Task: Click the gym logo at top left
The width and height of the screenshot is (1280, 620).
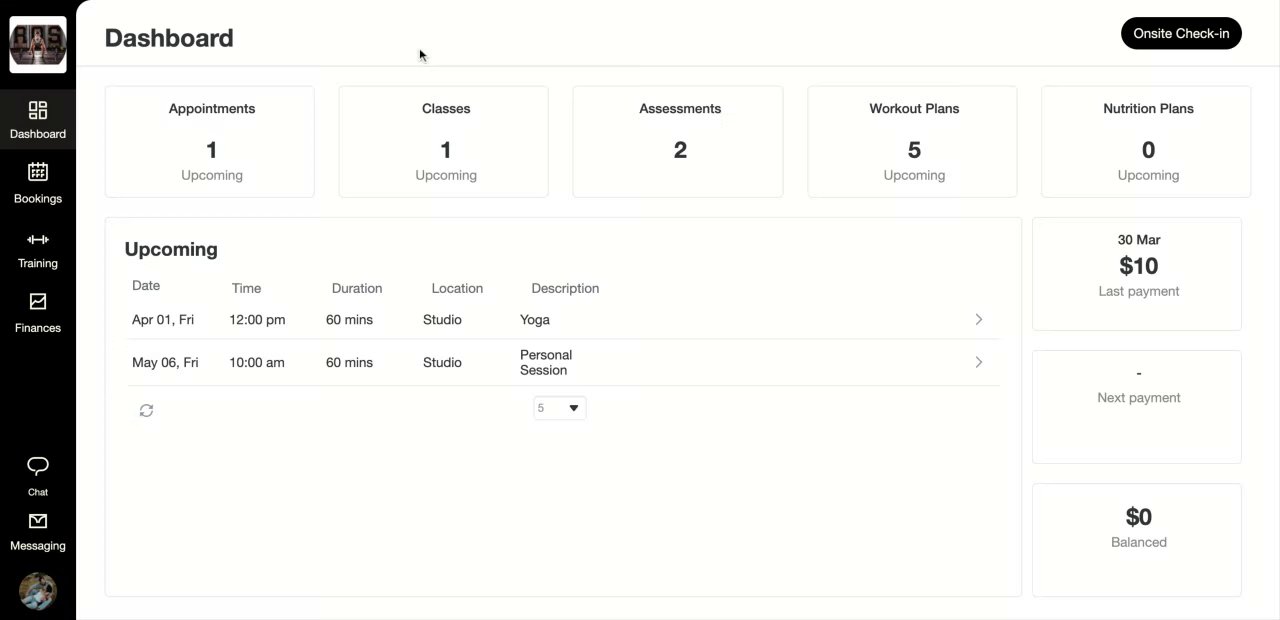Action: 38,44
